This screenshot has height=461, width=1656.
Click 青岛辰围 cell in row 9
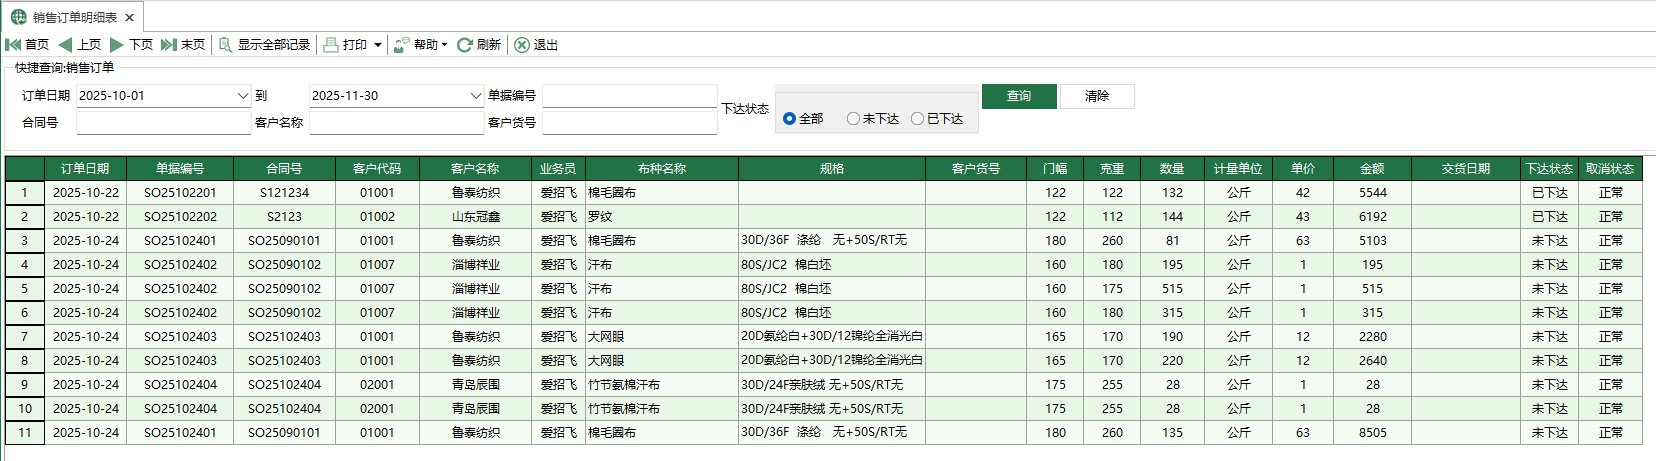[475, 385]
